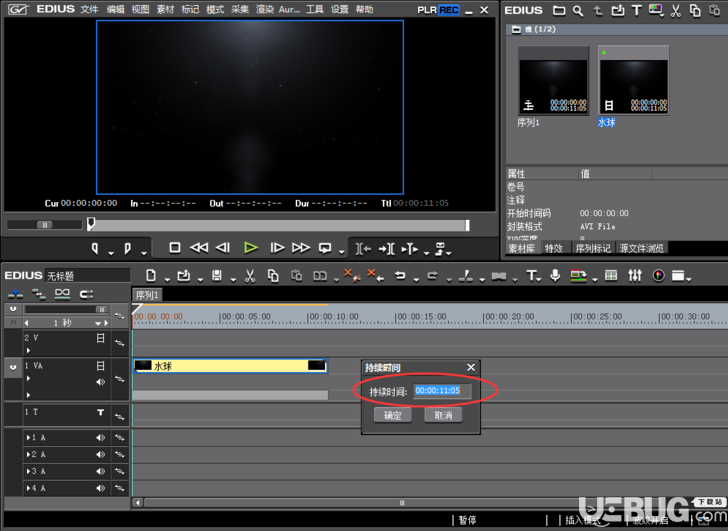Image resolution: width=728 pixels, height=531 pixels.
Task: Start playback with the green Play button
Action: click(x=251, y=248)
